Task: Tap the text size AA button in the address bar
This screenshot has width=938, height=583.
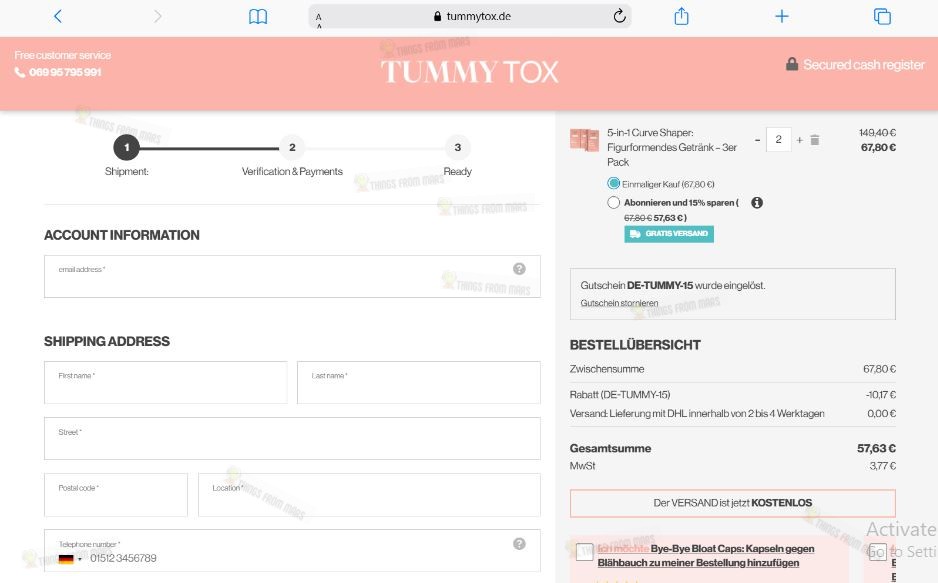Action: tap(319, 21)
